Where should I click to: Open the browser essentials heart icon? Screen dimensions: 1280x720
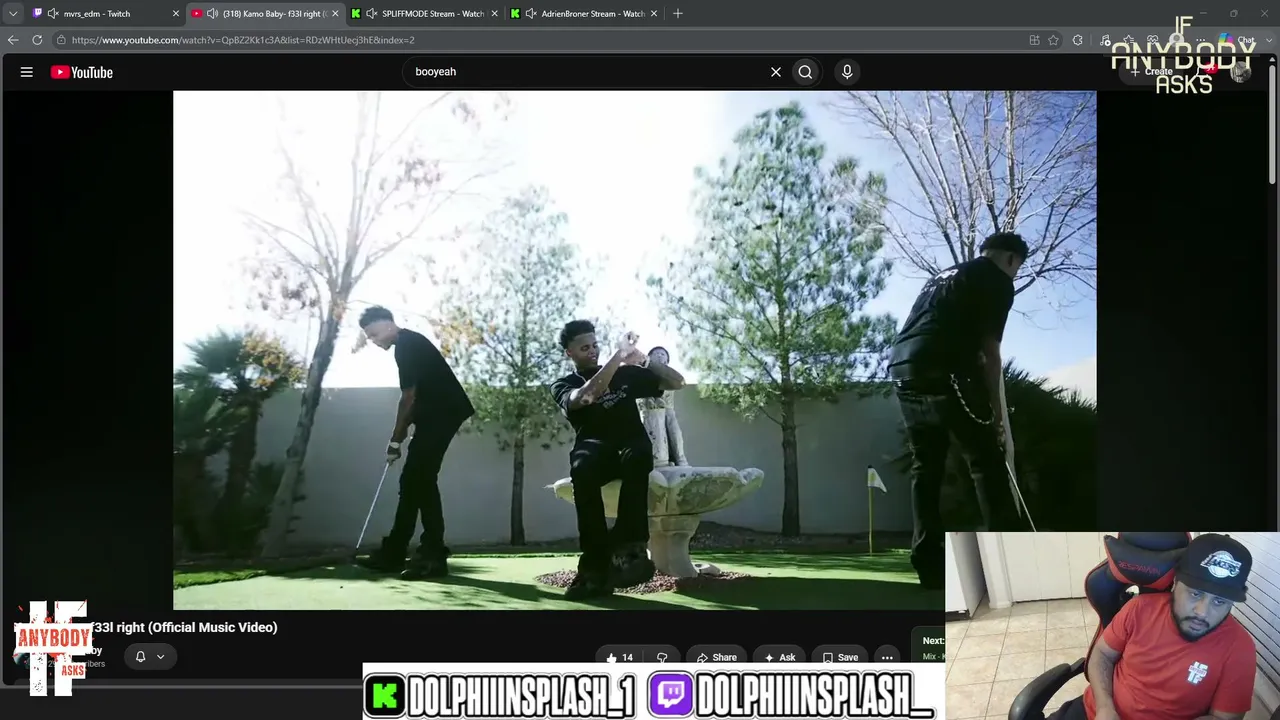point(1153,40)
